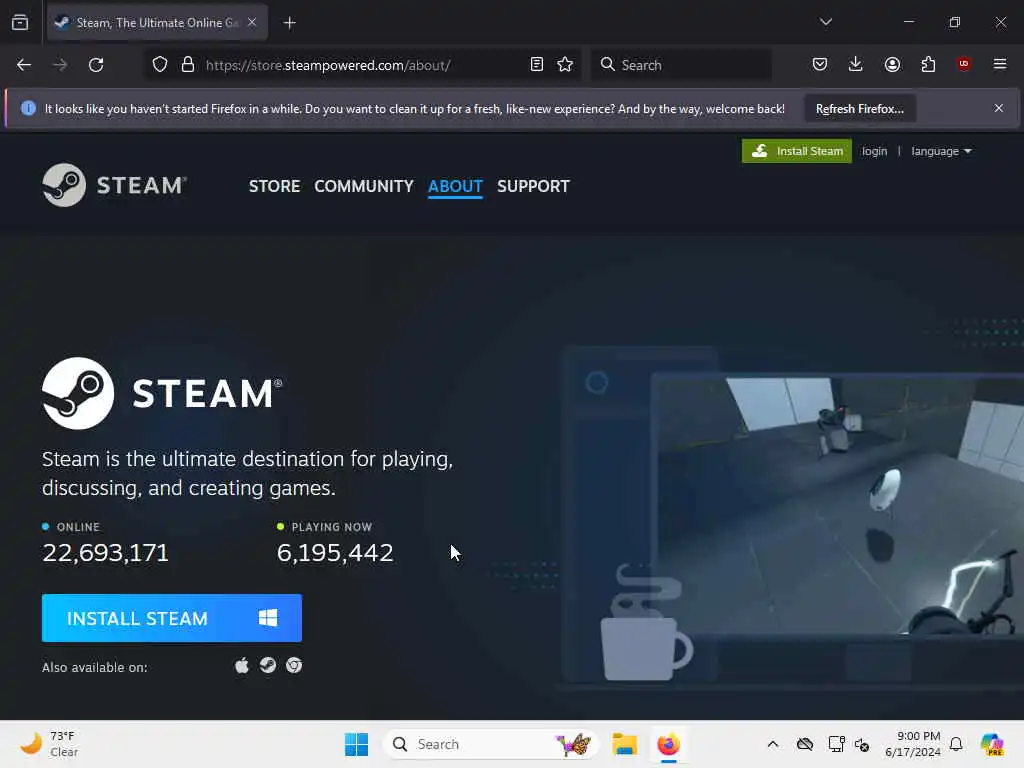1024x768 pixels.
Task: Select the Chrome OS download icon
Action: (294, 665)
